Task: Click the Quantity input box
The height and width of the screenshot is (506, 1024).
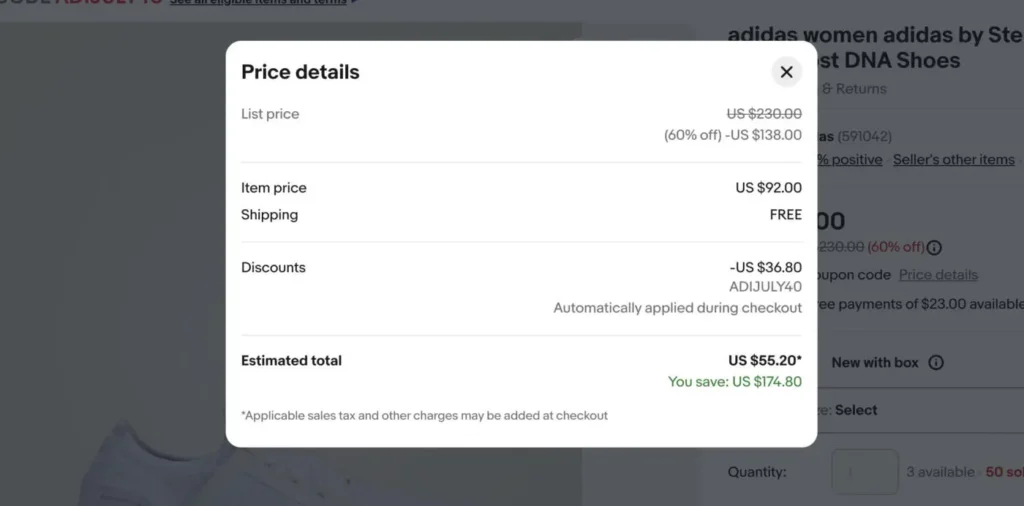Action: (865, 471)
